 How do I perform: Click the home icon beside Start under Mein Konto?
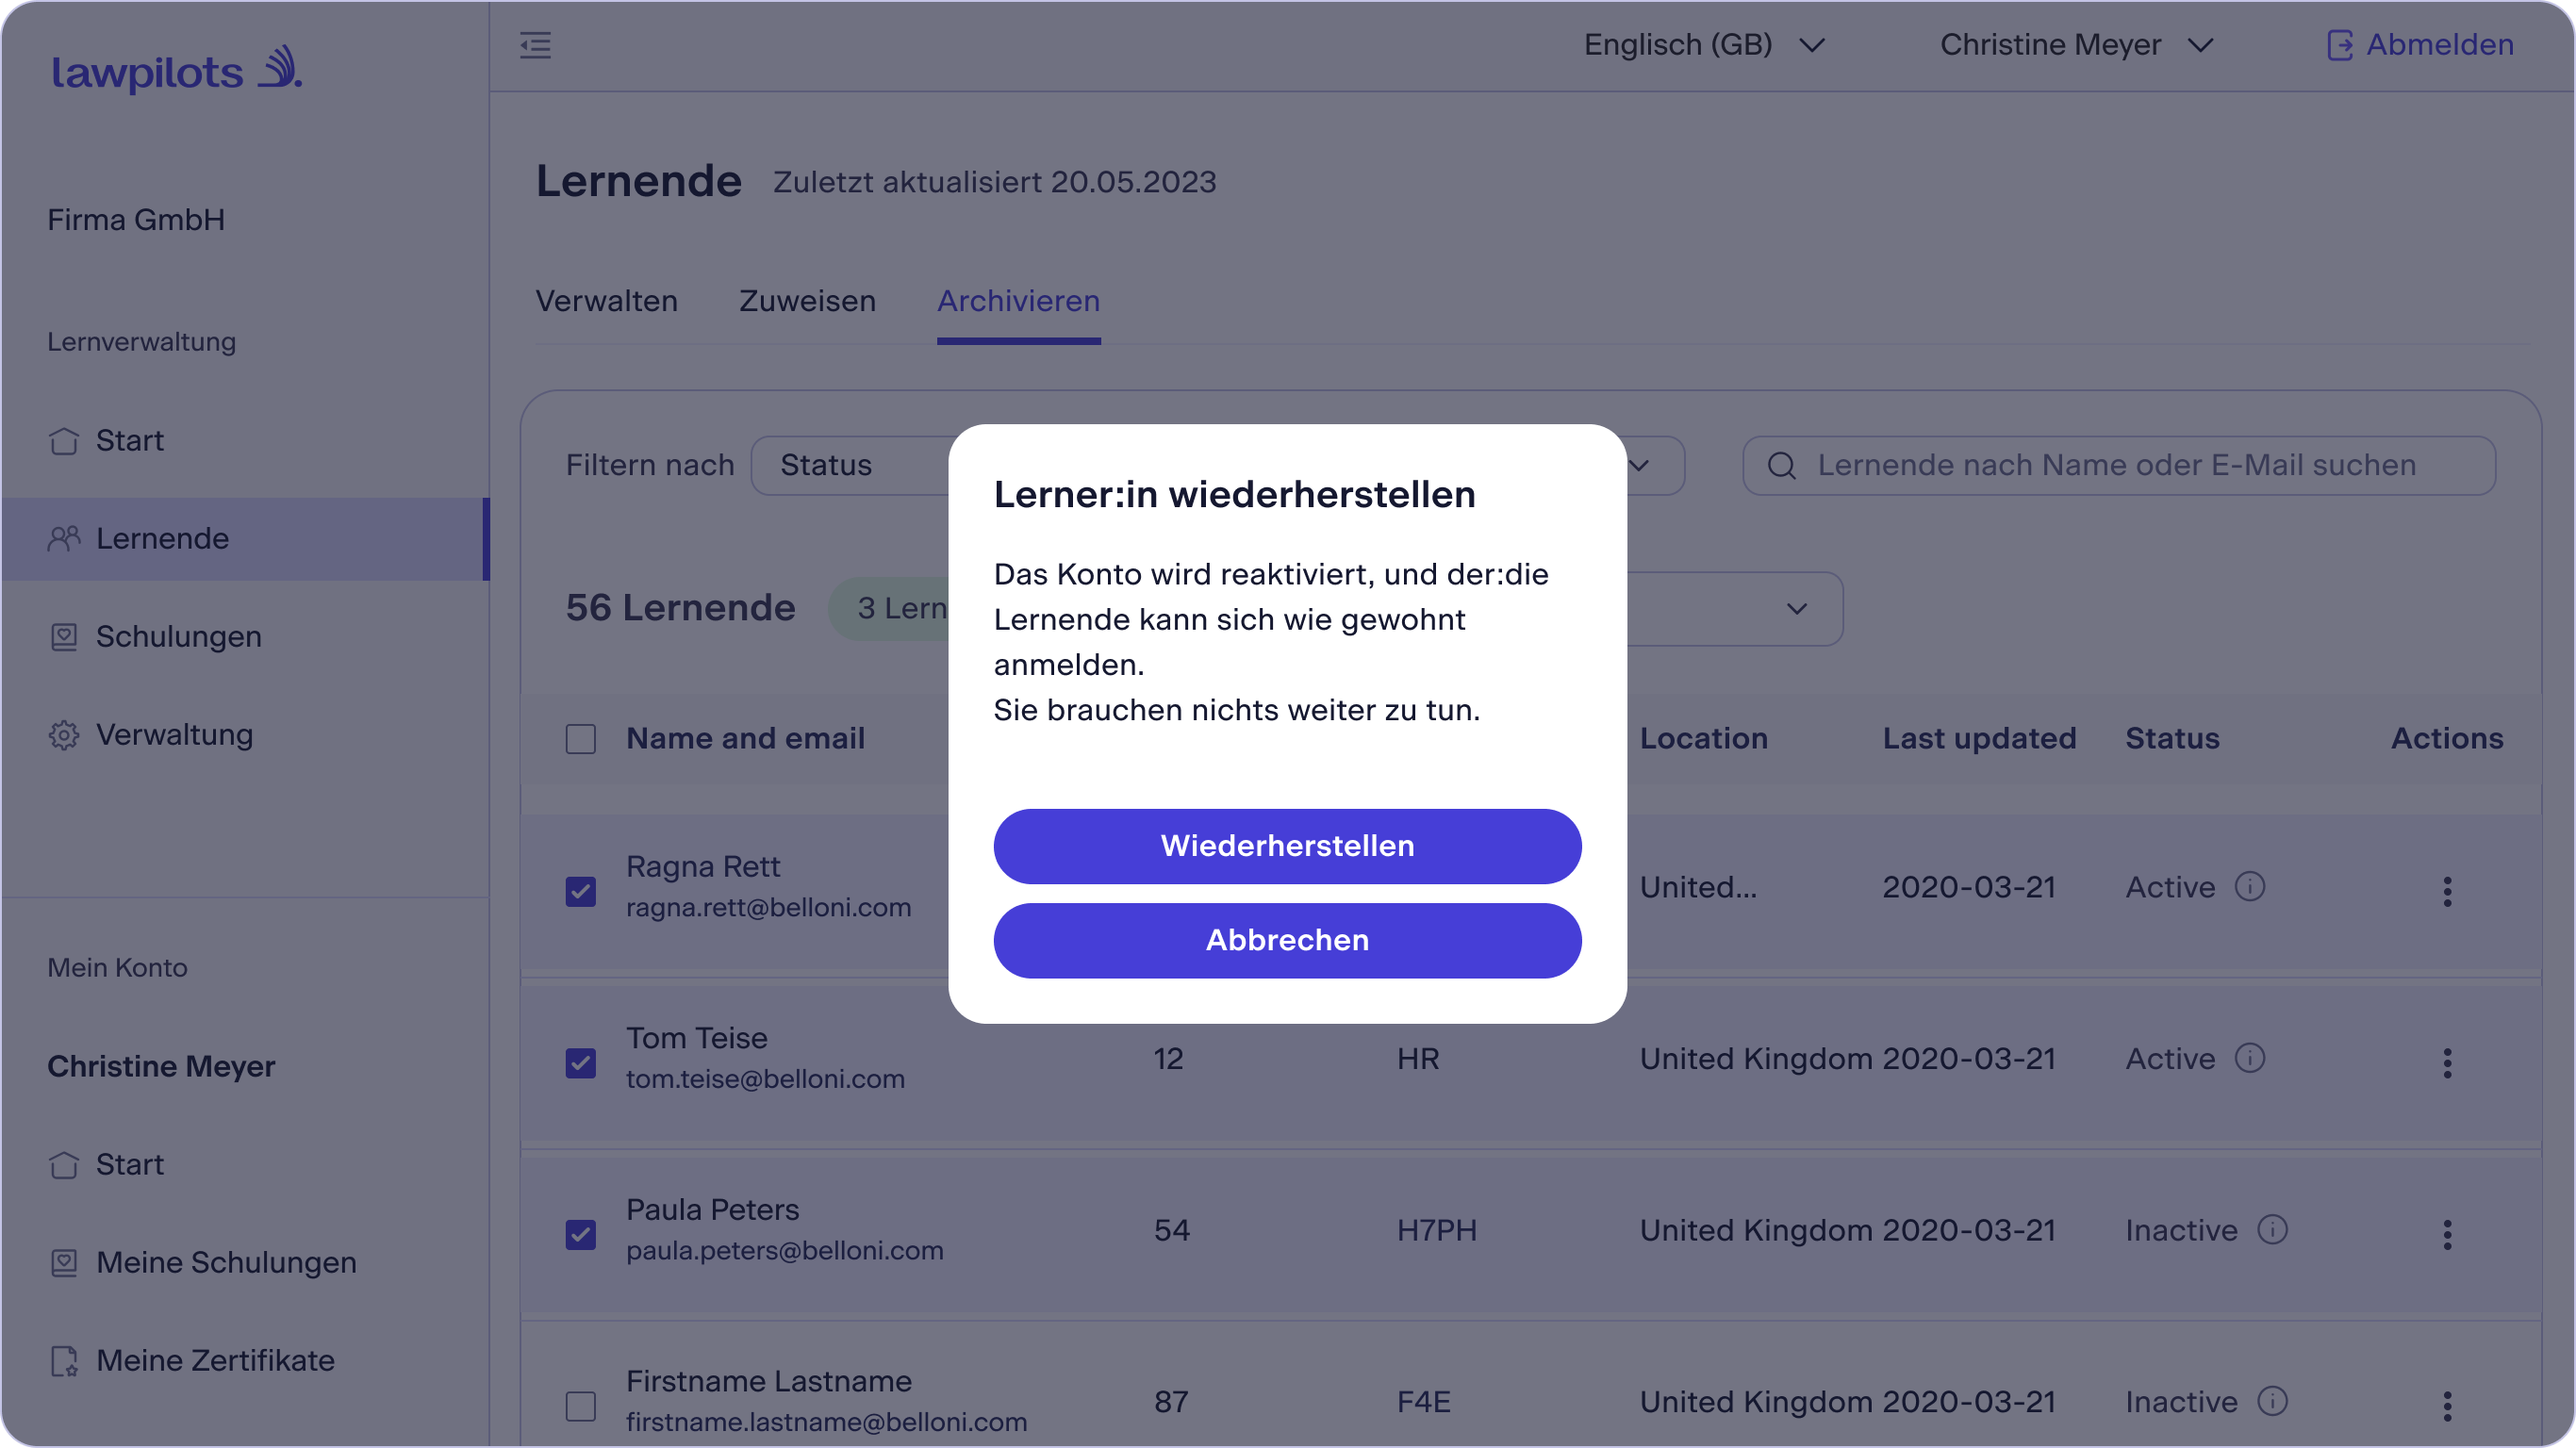coord(64,1165)
